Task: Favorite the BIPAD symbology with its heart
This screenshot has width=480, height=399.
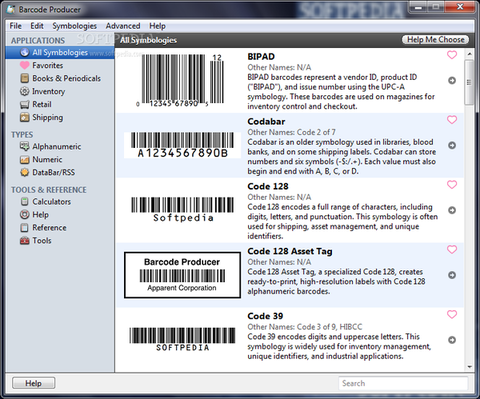Action: [452, 55]
